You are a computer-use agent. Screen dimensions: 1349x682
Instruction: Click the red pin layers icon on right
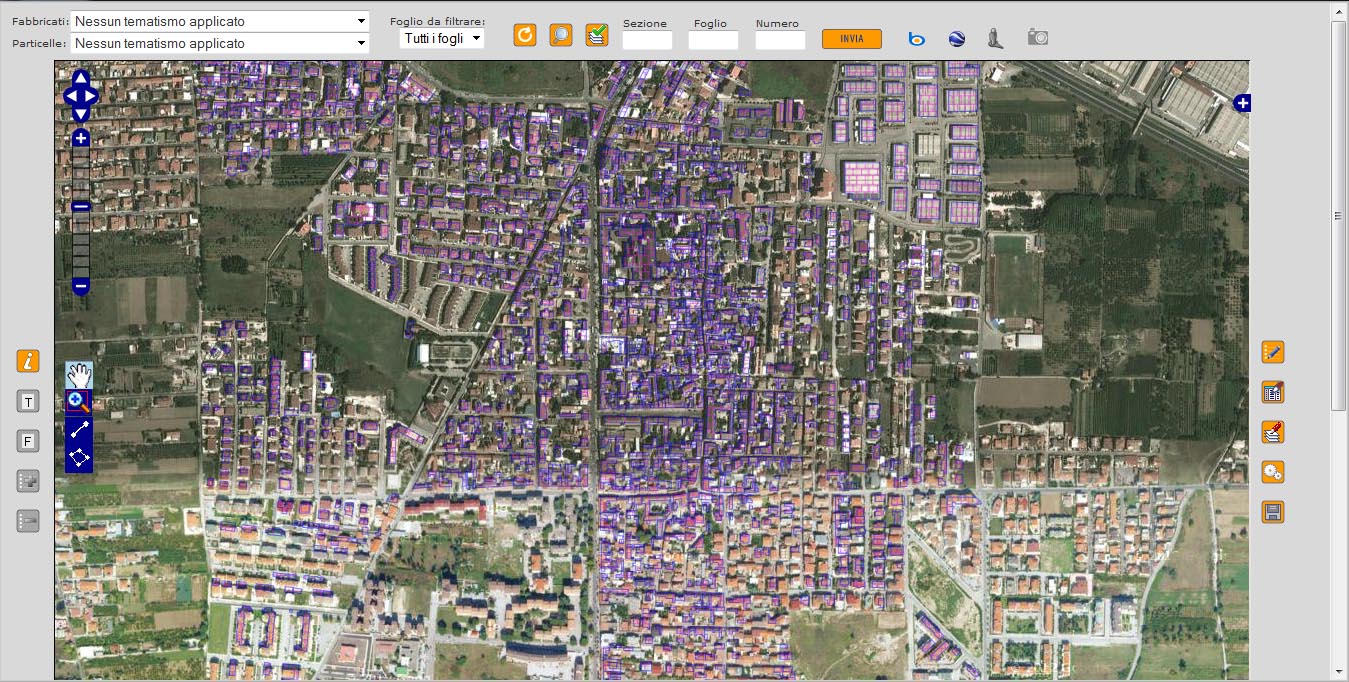(x=1273, y=432)
